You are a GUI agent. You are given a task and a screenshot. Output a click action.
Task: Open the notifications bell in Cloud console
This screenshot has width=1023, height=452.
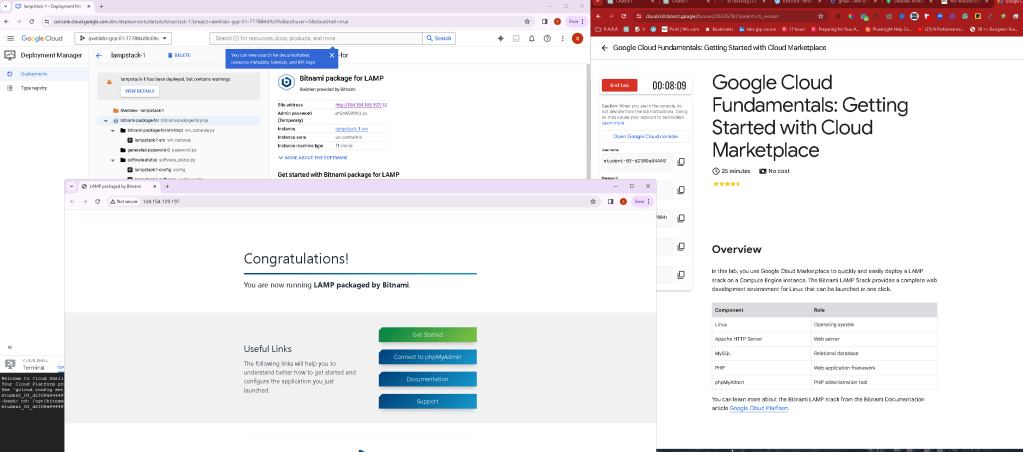pos(532,38)
